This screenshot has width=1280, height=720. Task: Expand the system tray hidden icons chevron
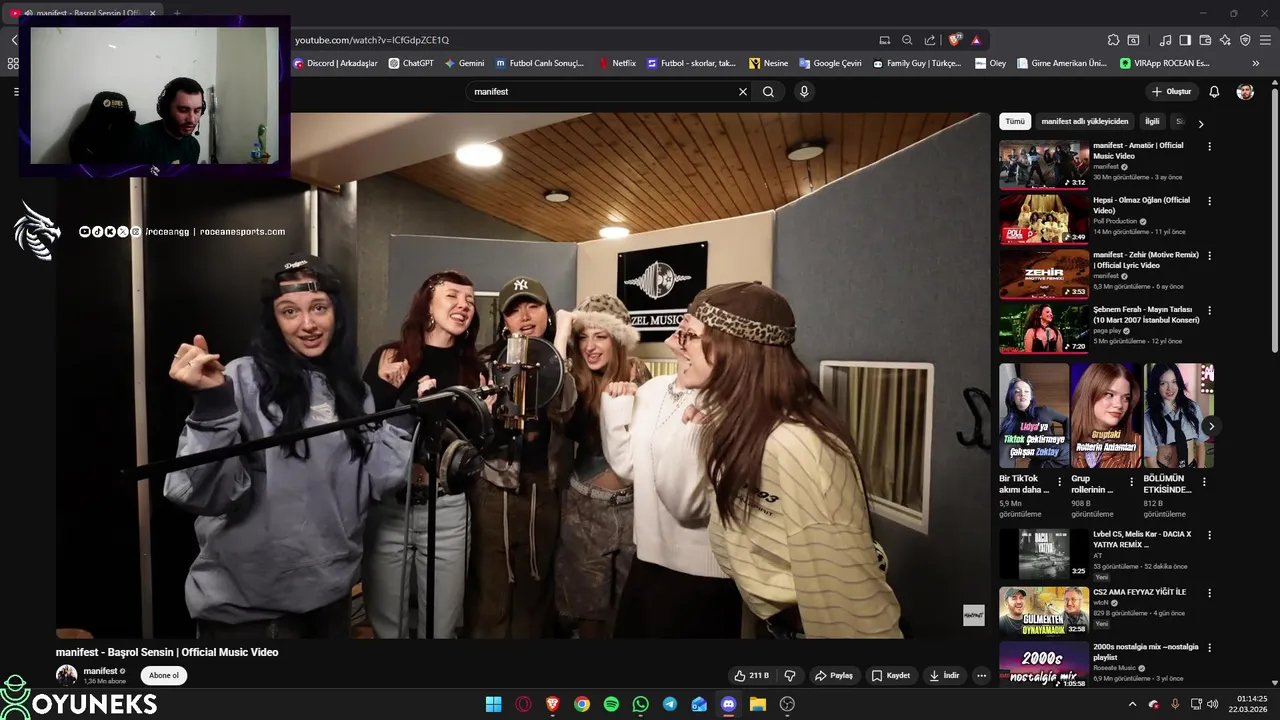tap(1132, 704)
